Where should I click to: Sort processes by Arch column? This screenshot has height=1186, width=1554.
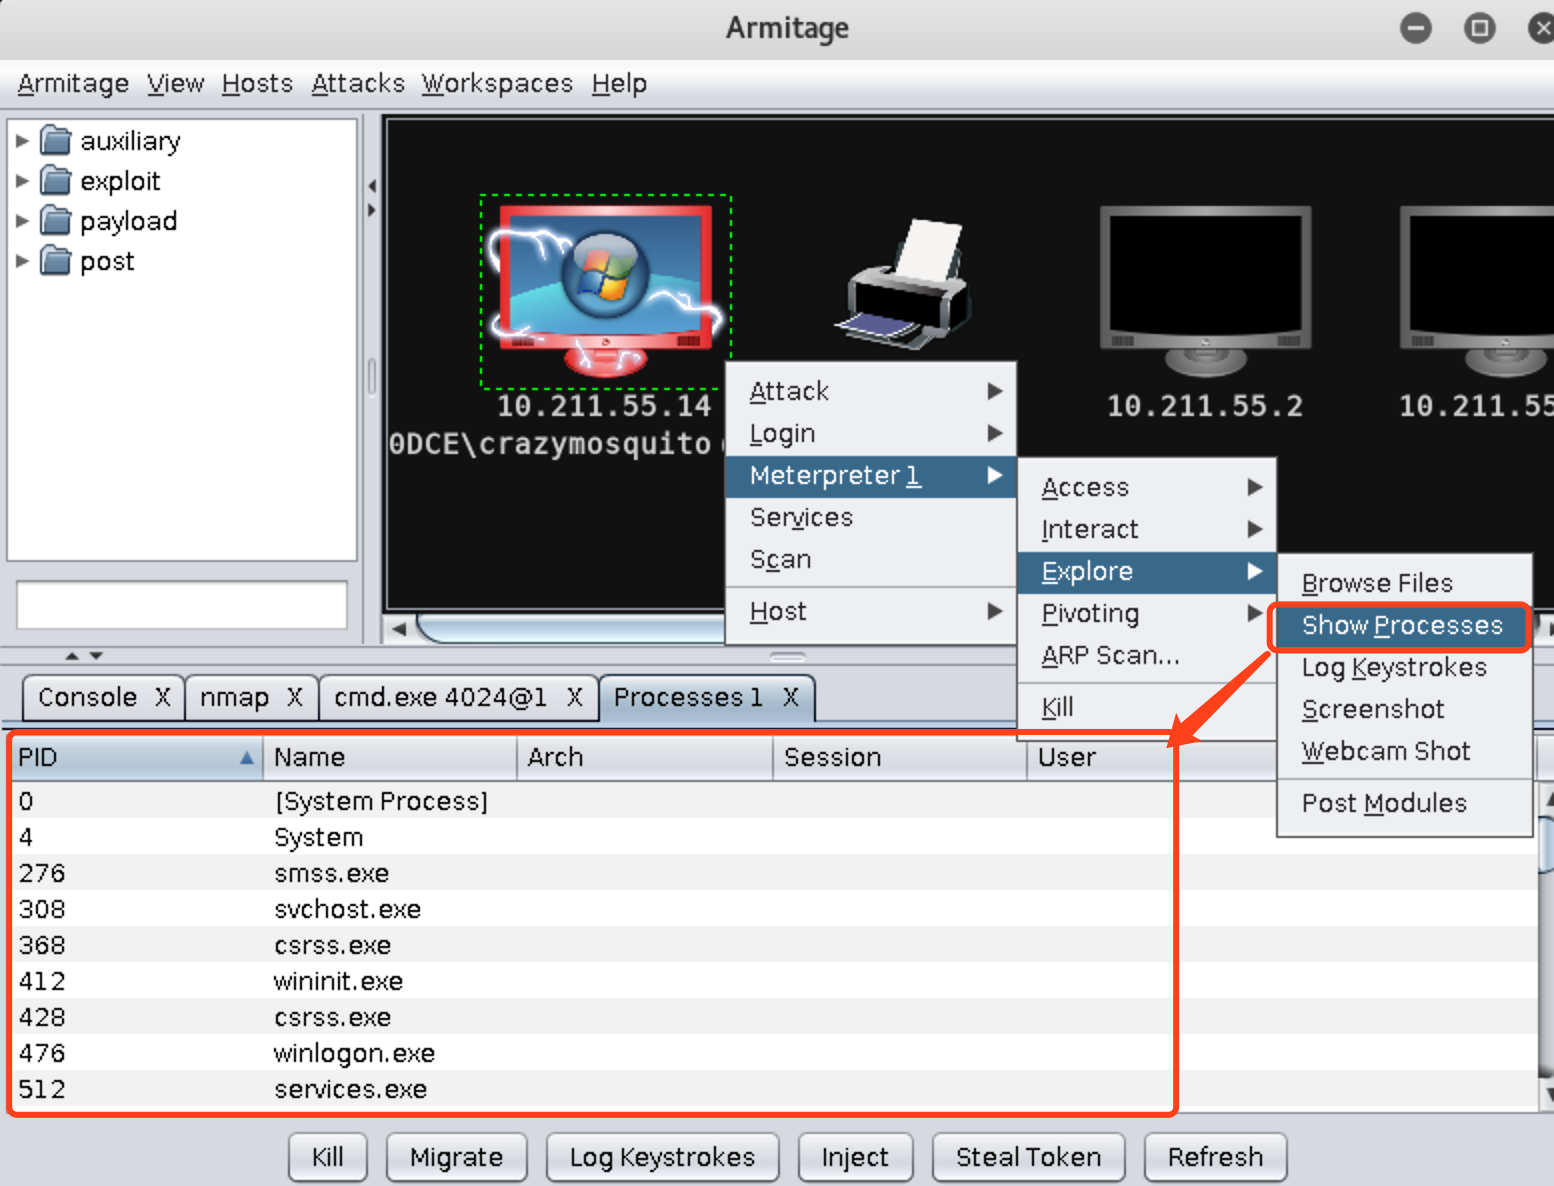[645, 757]
